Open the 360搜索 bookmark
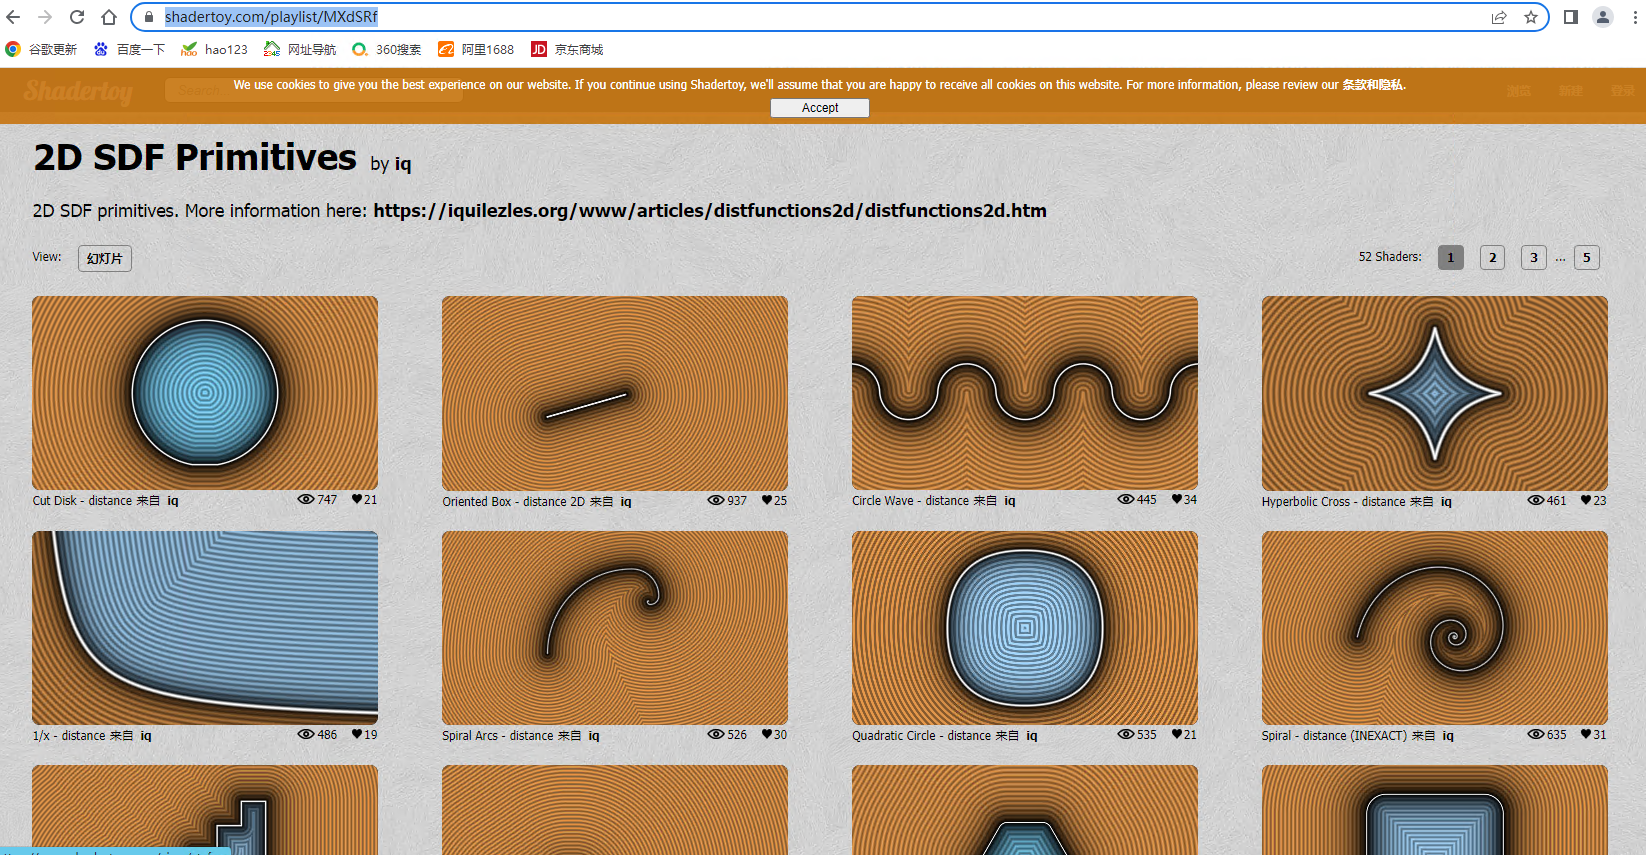 pos(387,49)
